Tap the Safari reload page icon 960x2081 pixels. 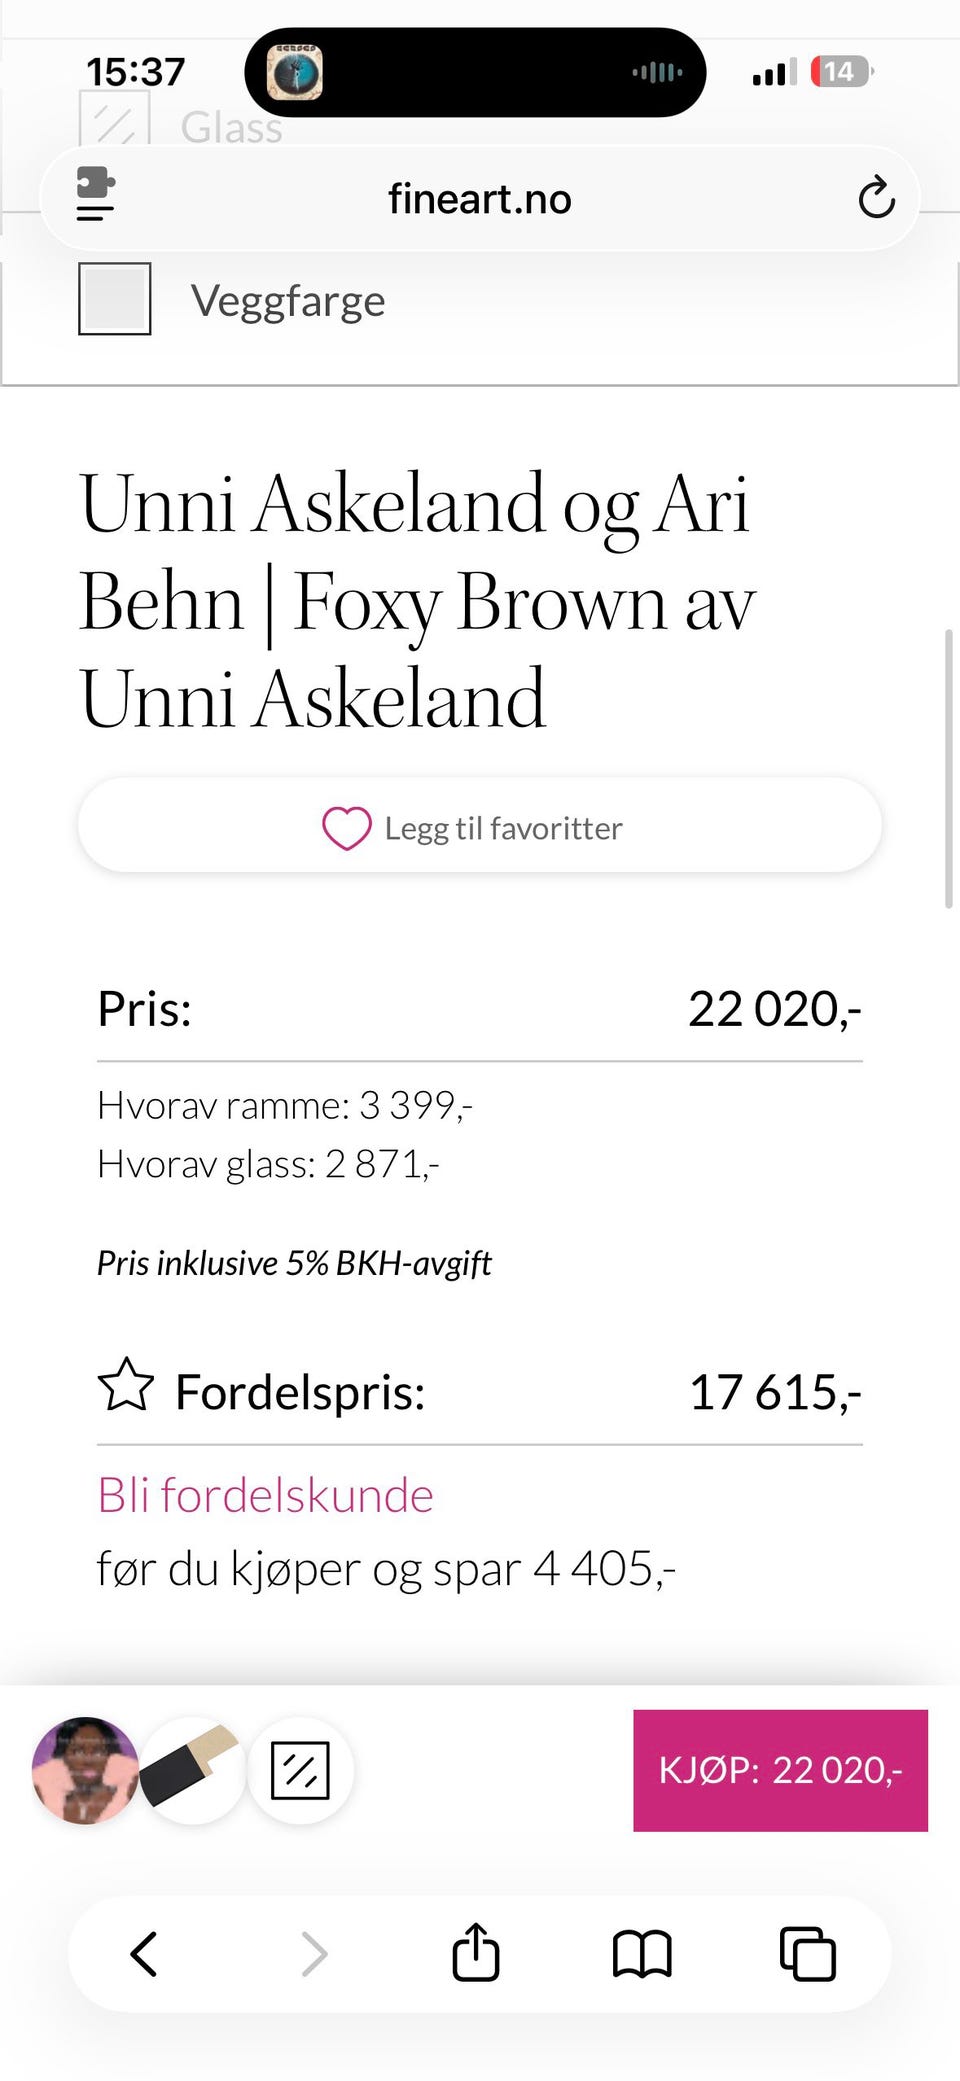(876, 198)
